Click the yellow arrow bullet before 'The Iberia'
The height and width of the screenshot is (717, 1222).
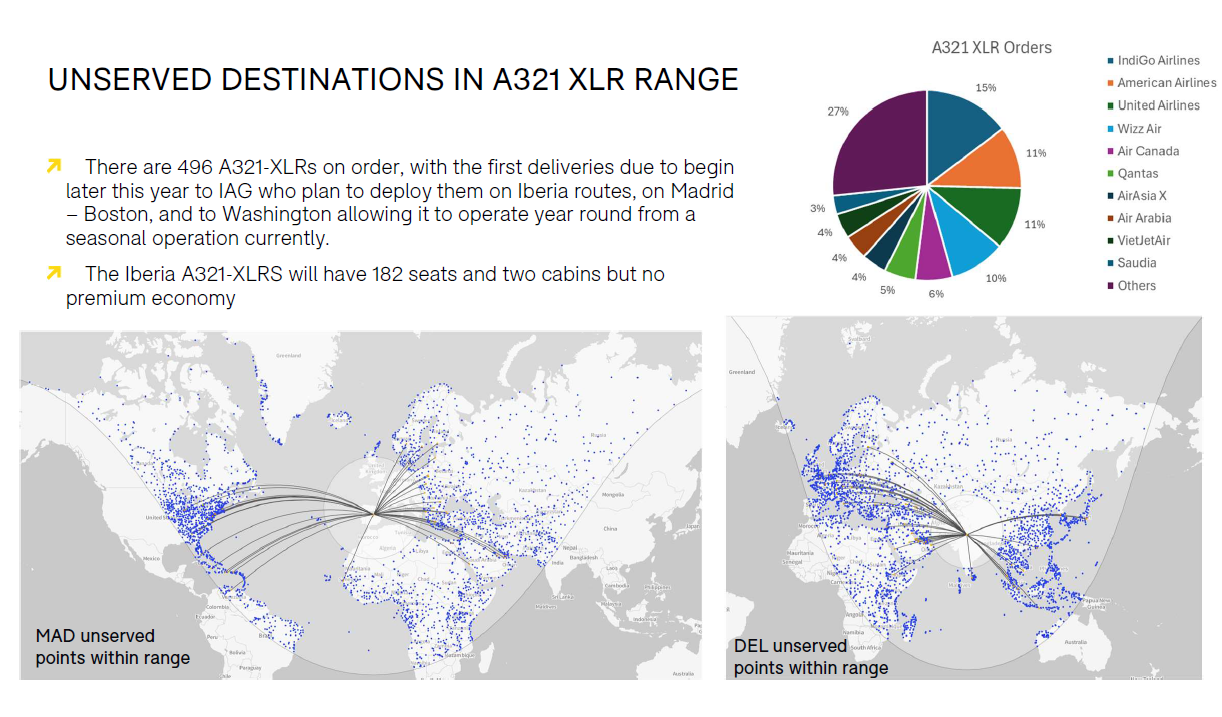(x=54, y=273)
